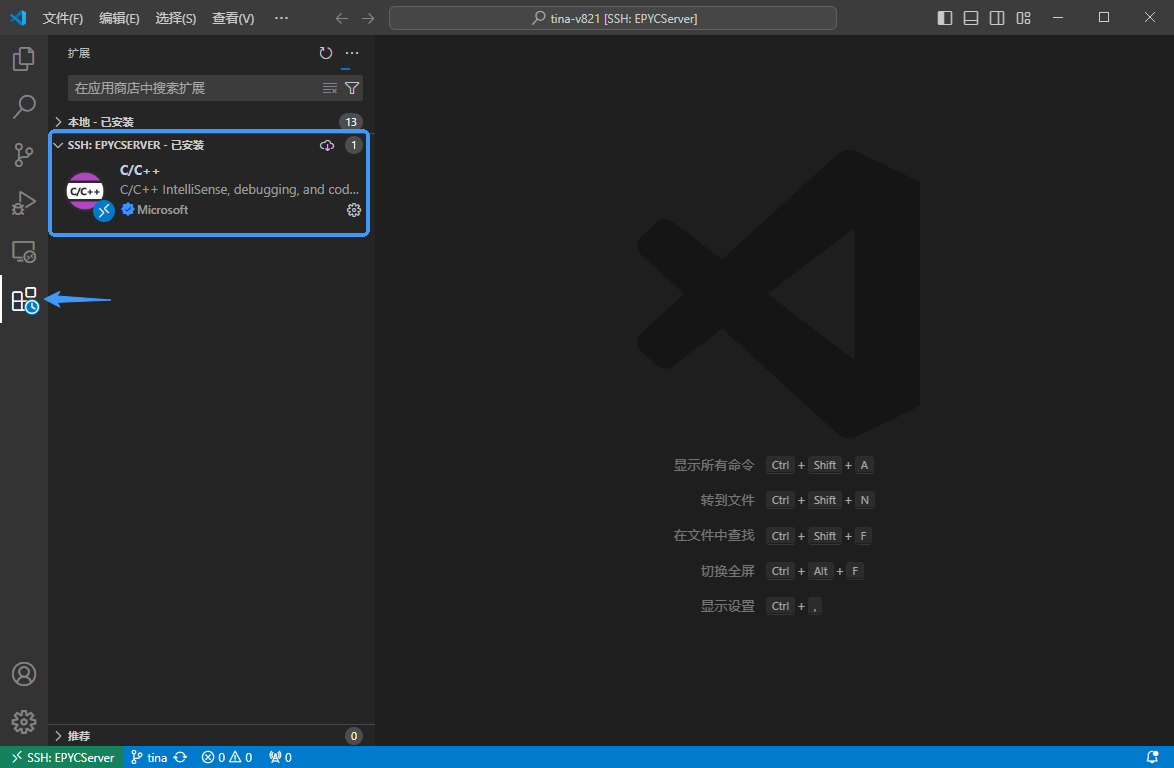
Task: Click the Extensions icon in activity bar
Action: pyautogui.click(x=24, y=299)
